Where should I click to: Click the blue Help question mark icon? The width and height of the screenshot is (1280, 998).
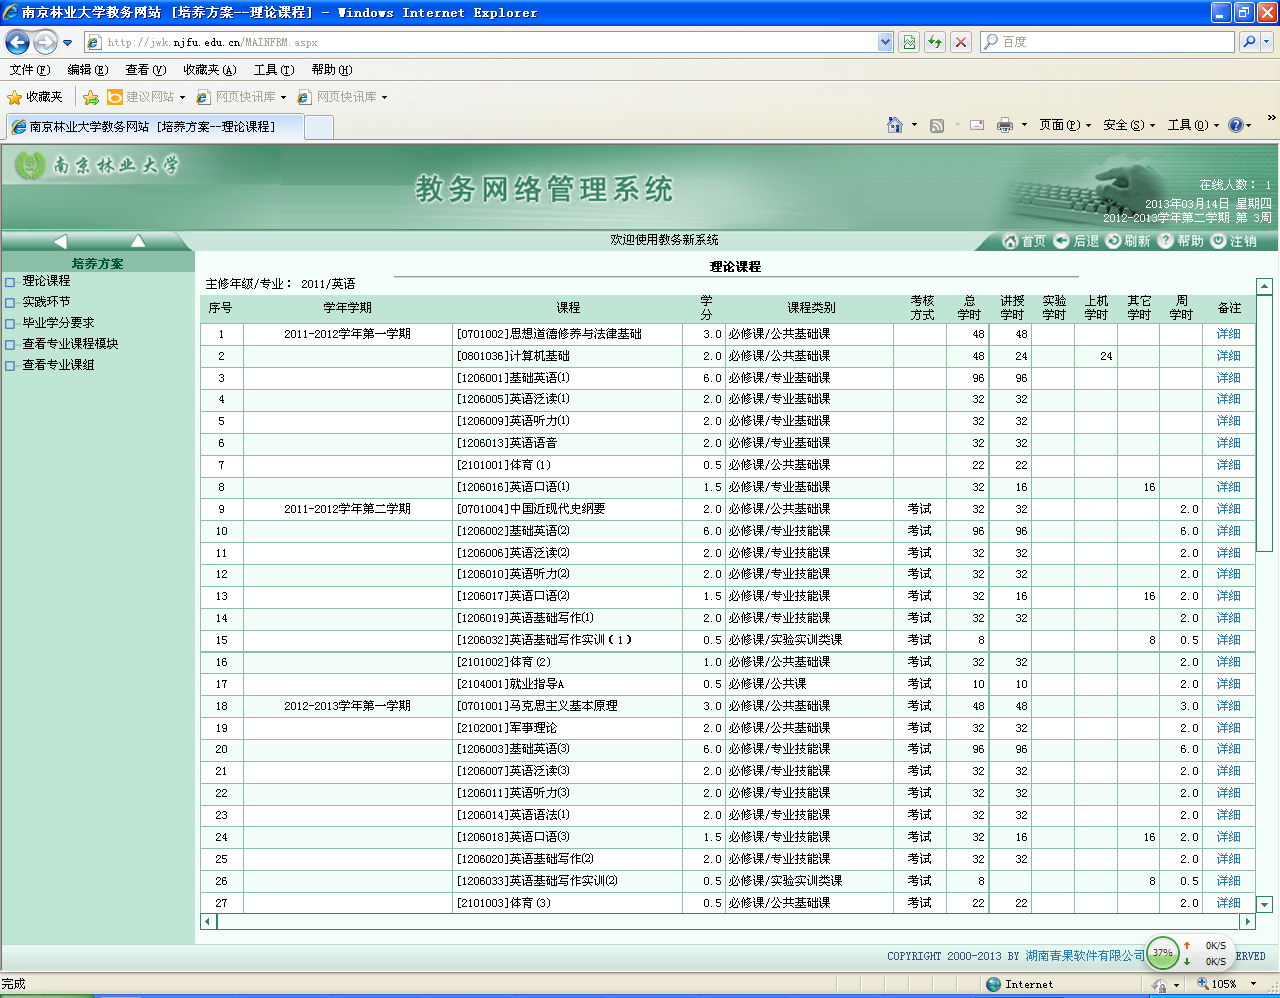pyautogui.click(x=1236, y=125)
